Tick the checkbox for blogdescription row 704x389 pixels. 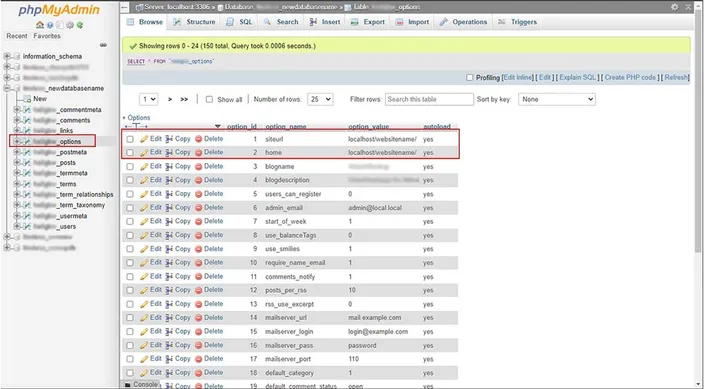pyautogui.click(x=130, y=180)
